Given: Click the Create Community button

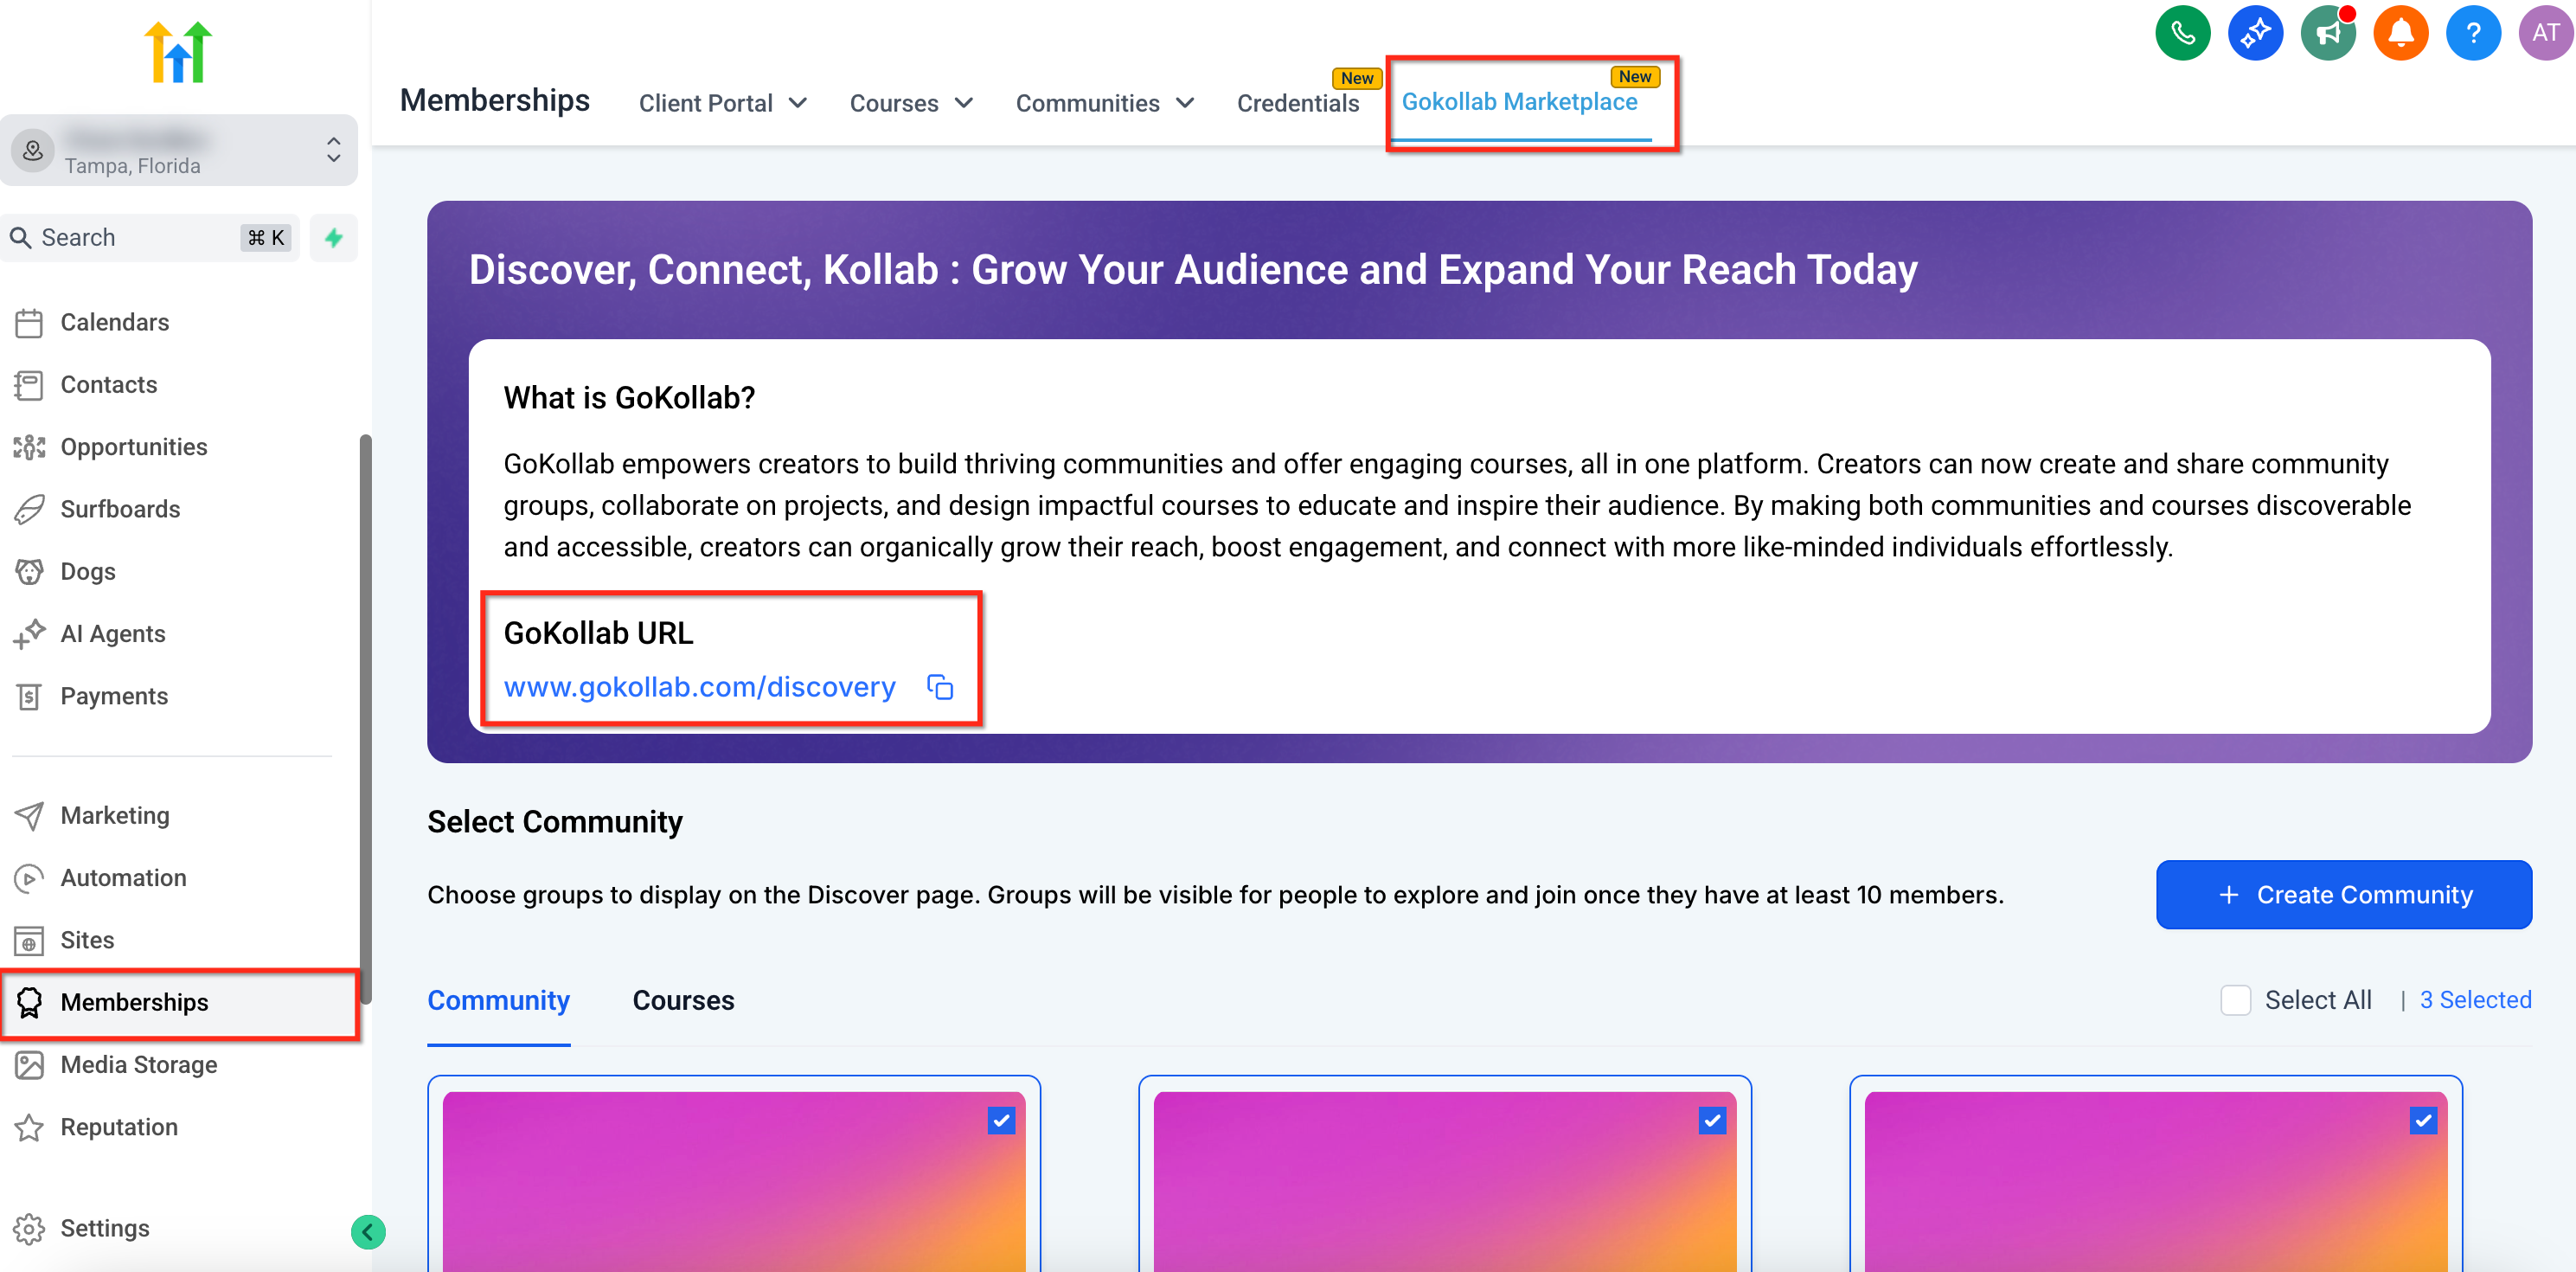Looking at the screenshot, I should [2343, 894].
